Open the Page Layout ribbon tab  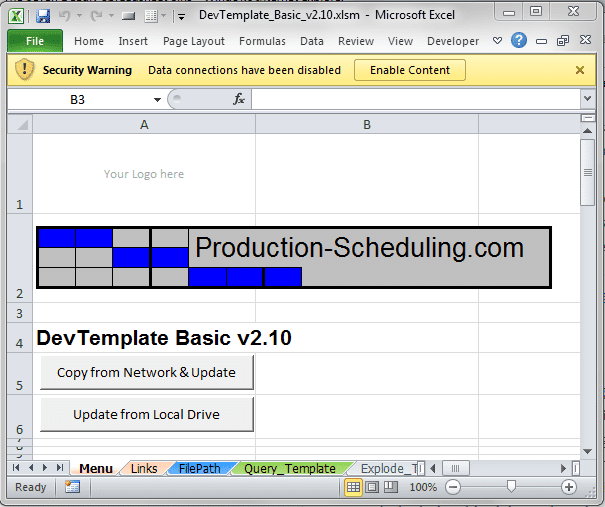[x=194, y=41]
